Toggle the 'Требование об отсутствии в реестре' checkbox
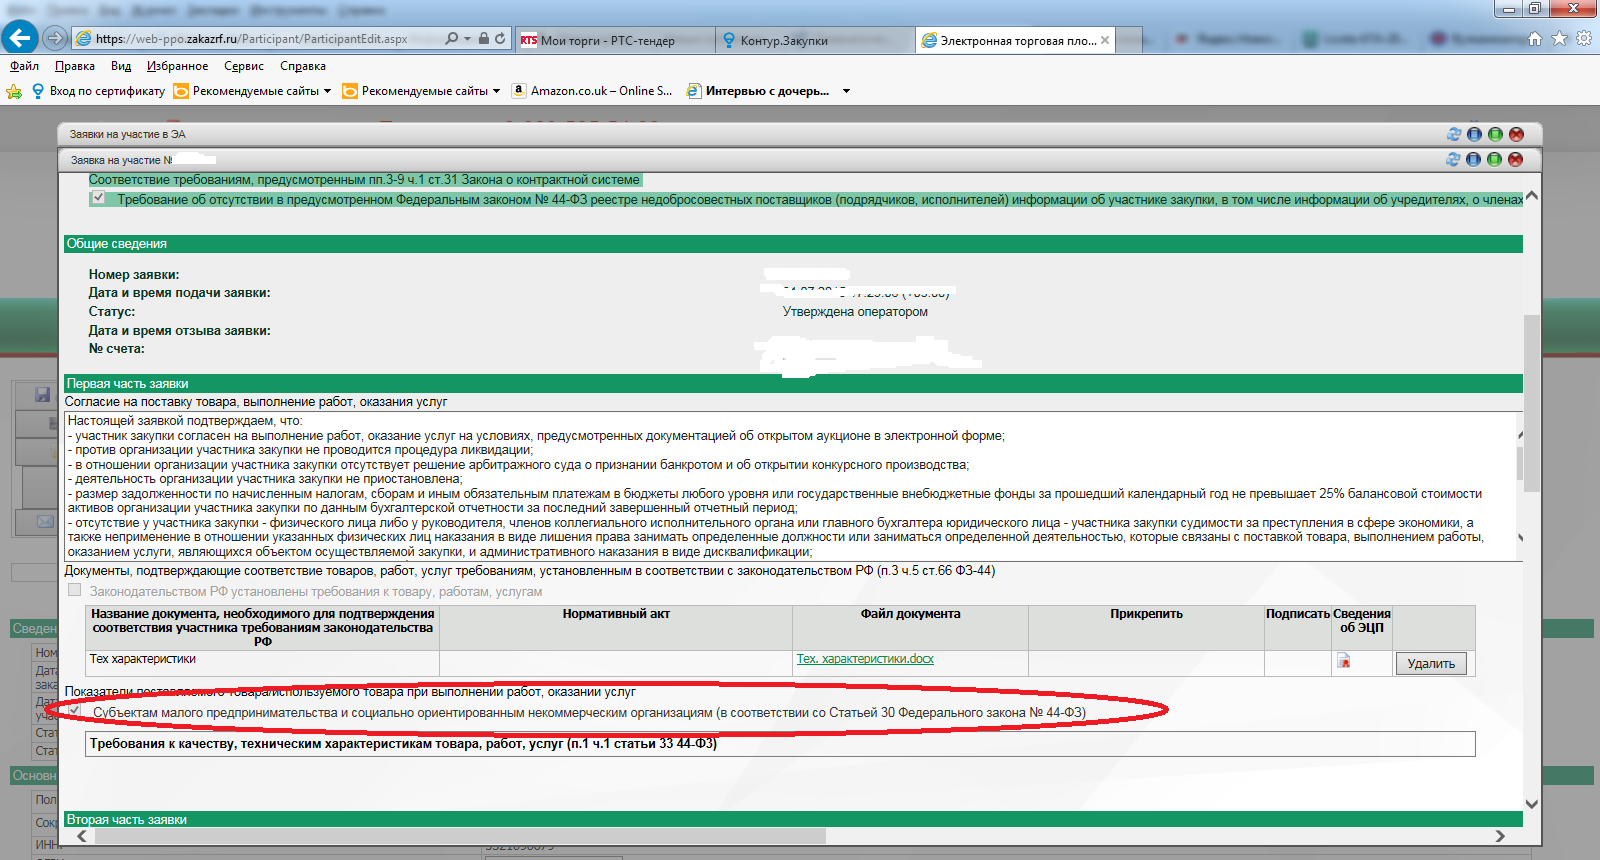This screenshot has width=1600, height=860. (x=98, y=198)
